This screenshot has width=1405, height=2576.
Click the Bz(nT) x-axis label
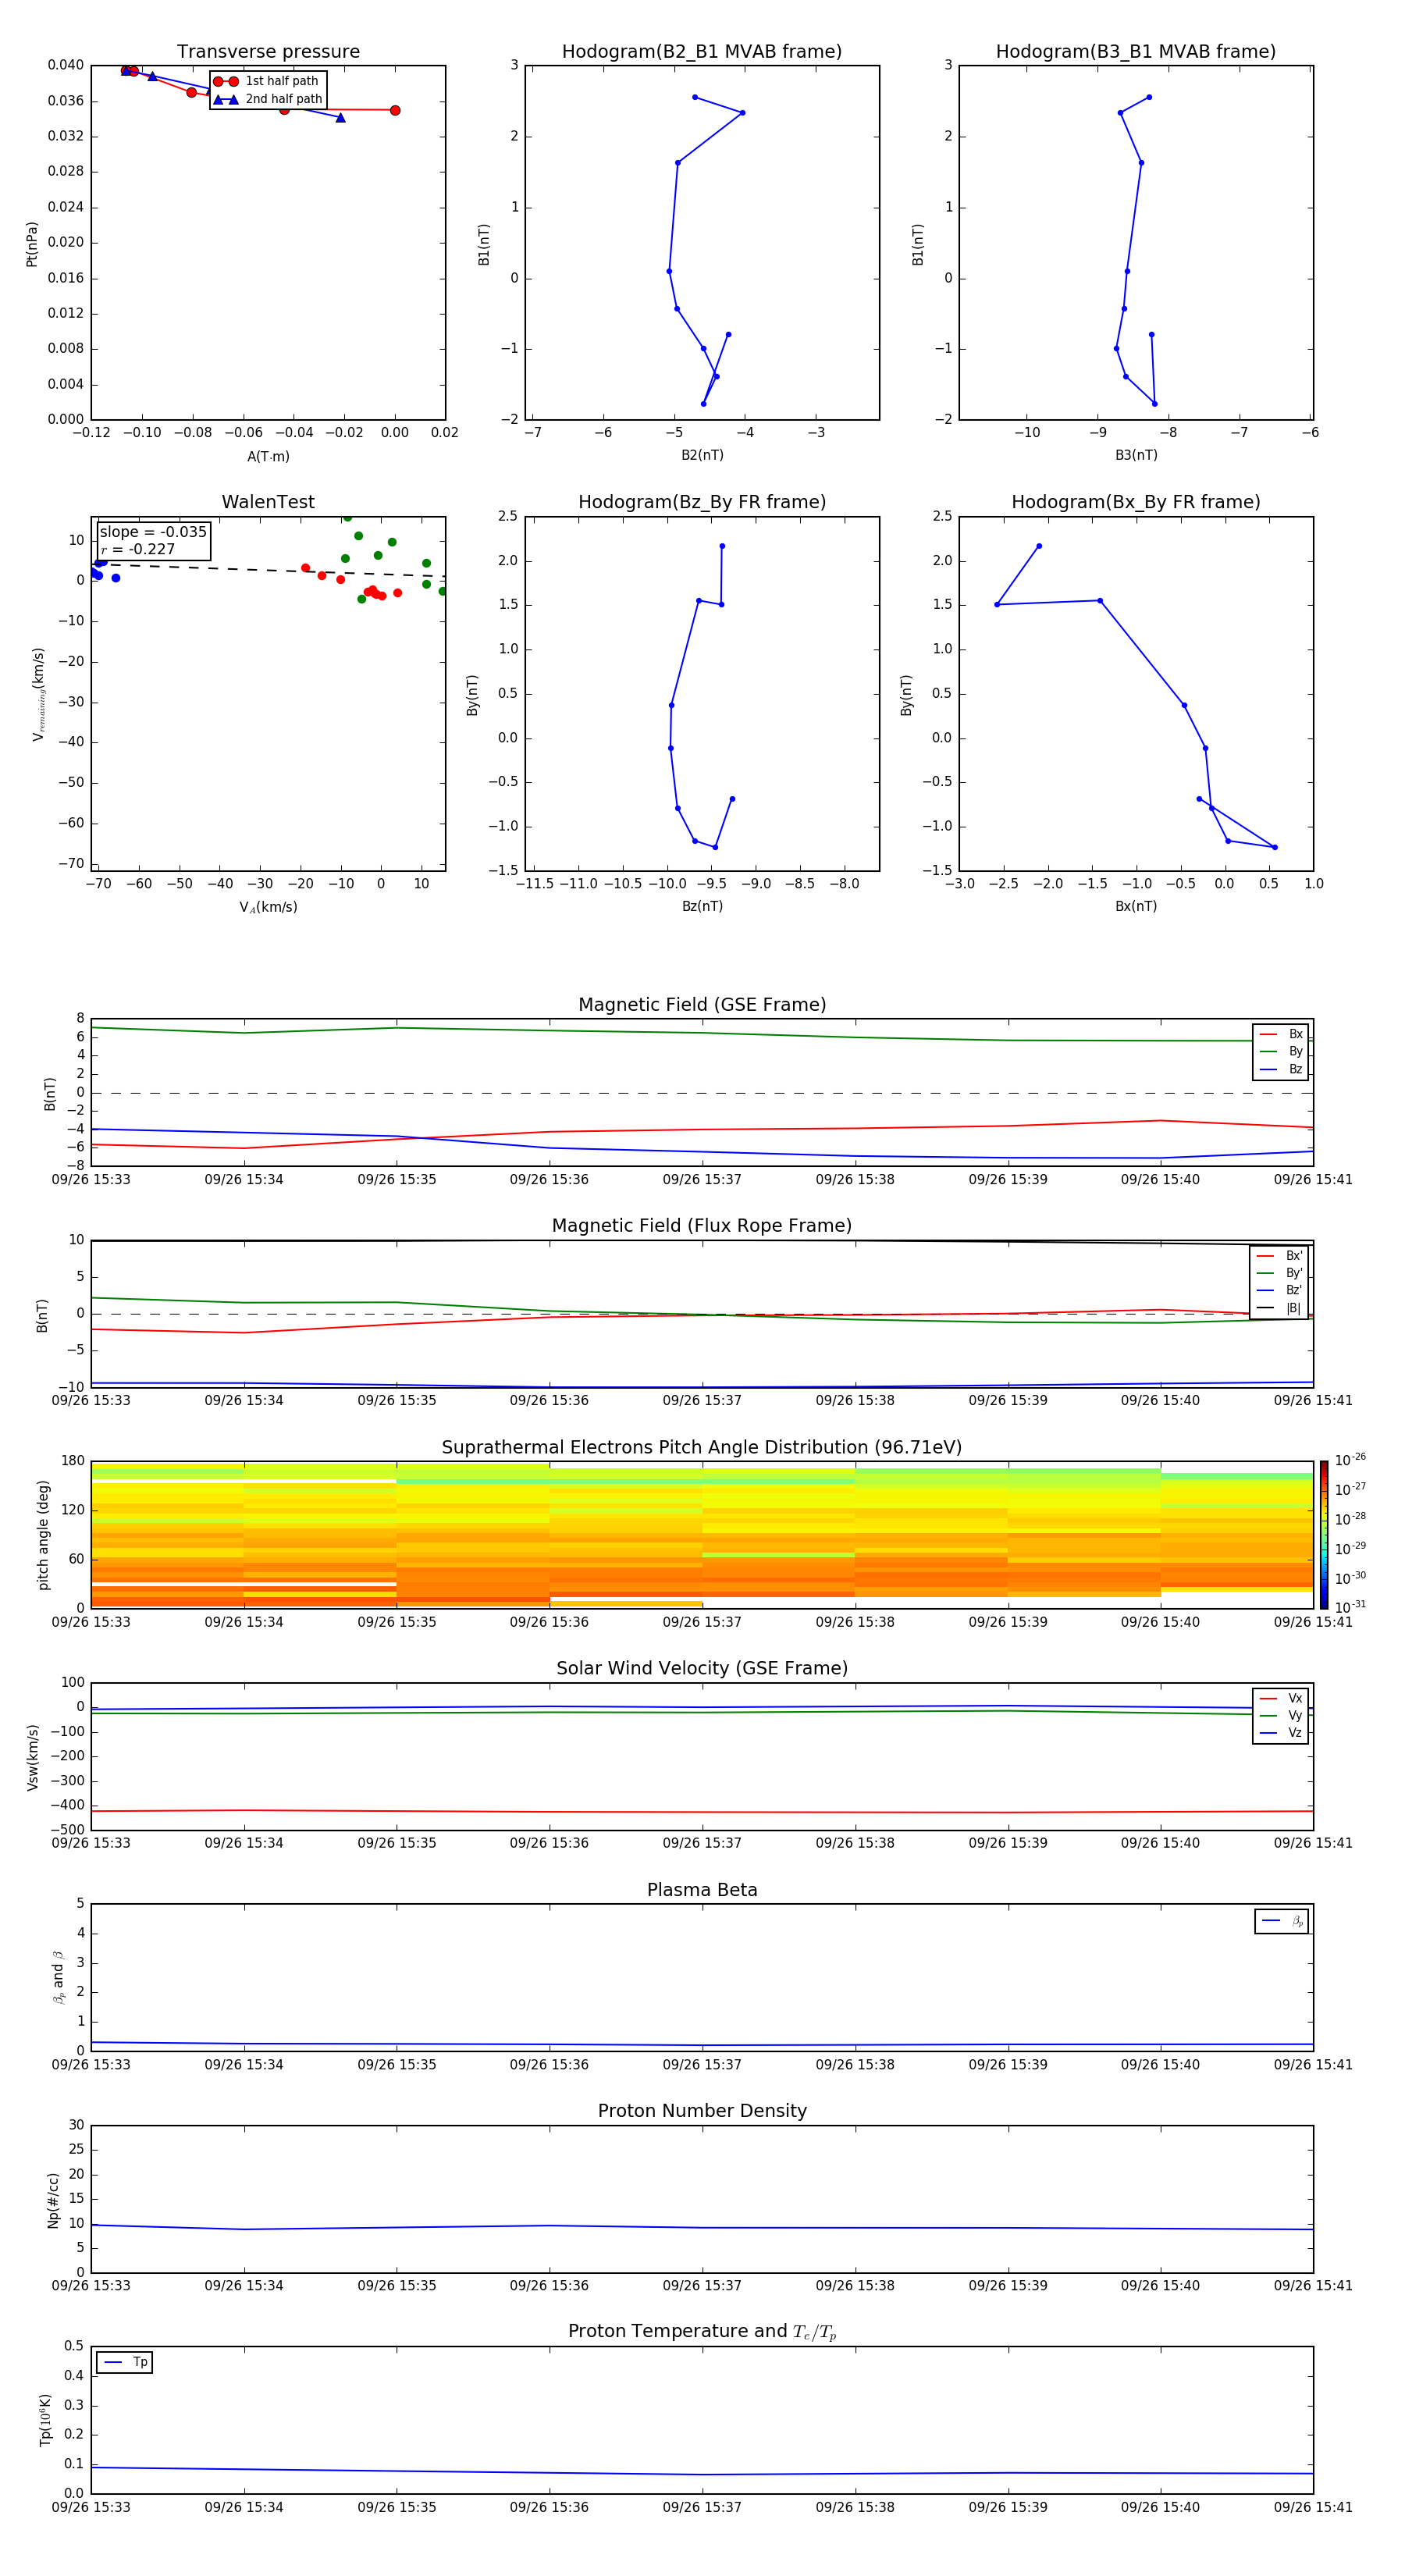[x=702, y=906]
